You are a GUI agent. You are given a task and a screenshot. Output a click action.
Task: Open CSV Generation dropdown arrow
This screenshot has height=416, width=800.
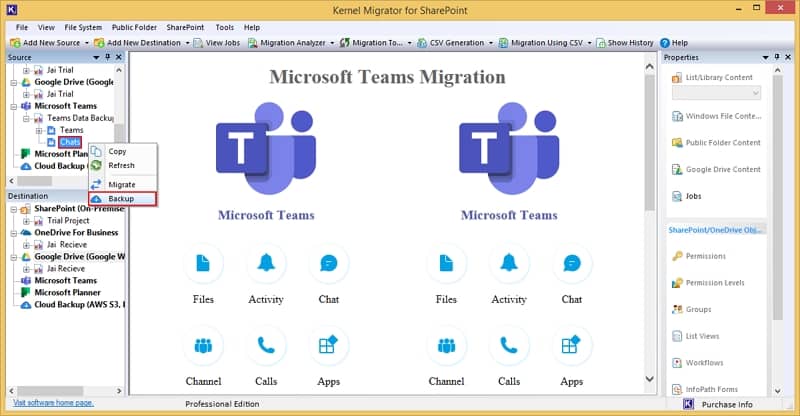(x=491, y=43)
